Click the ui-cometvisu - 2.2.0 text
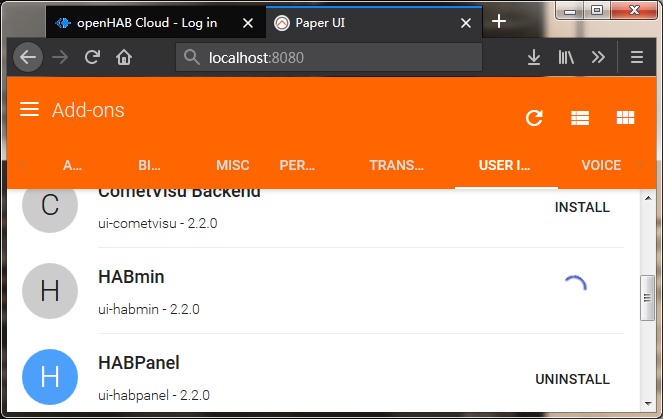This screenshot has width=663, height=419. [x=158, y=223]
